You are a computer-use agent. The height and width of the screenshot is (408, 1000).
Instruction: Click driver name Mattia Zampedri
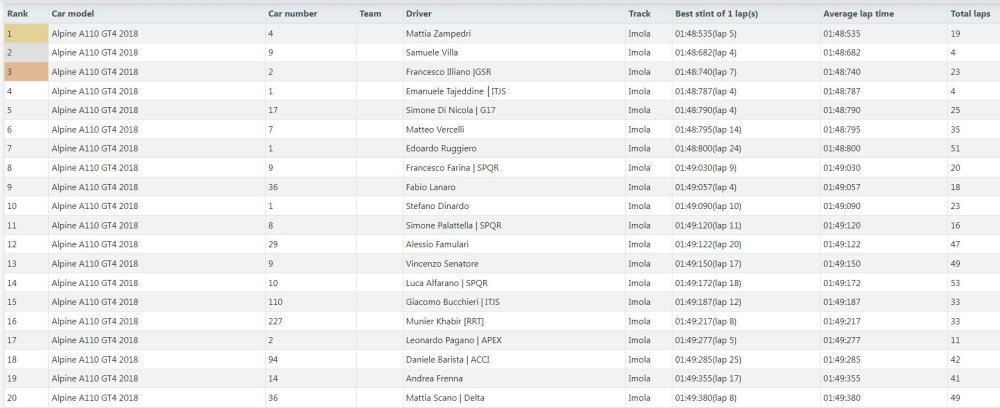(x=438, y=33)
